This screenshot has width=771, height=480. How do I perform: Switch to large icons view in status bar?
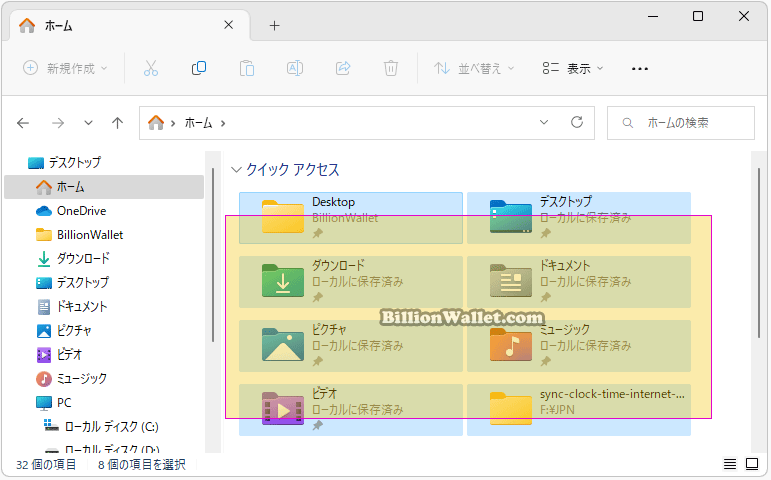[752, 464]
